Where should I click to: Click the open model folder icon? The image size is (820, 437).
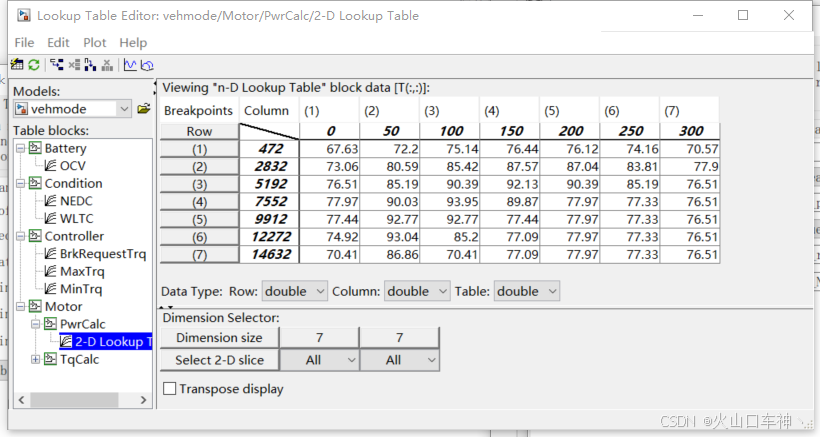coord(144,109)
